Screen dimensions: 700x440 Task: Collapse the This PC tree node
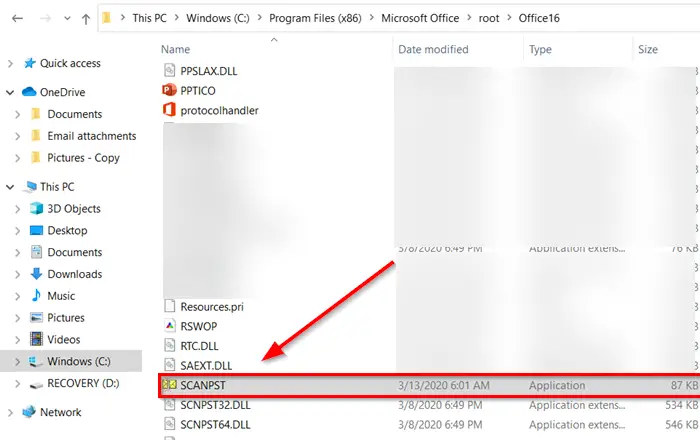coord(10,187)
